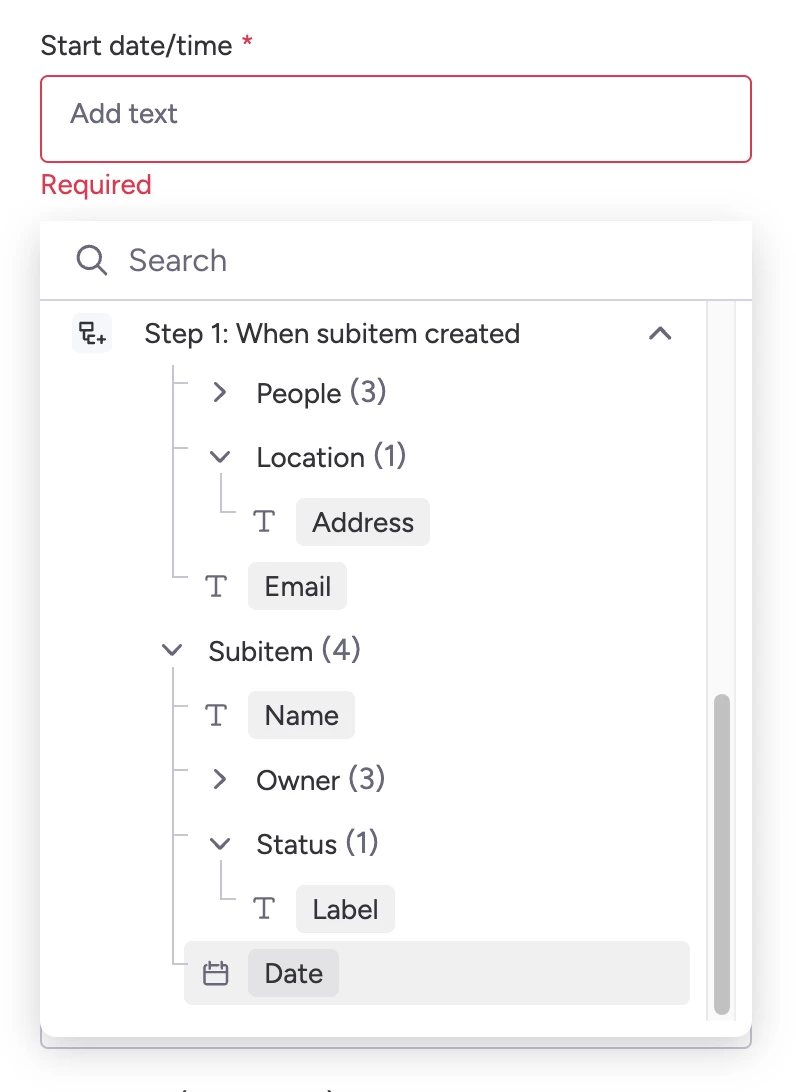Expand the Owner group chevron
This screenshot has height=1092, width=796.
(220, 780)
